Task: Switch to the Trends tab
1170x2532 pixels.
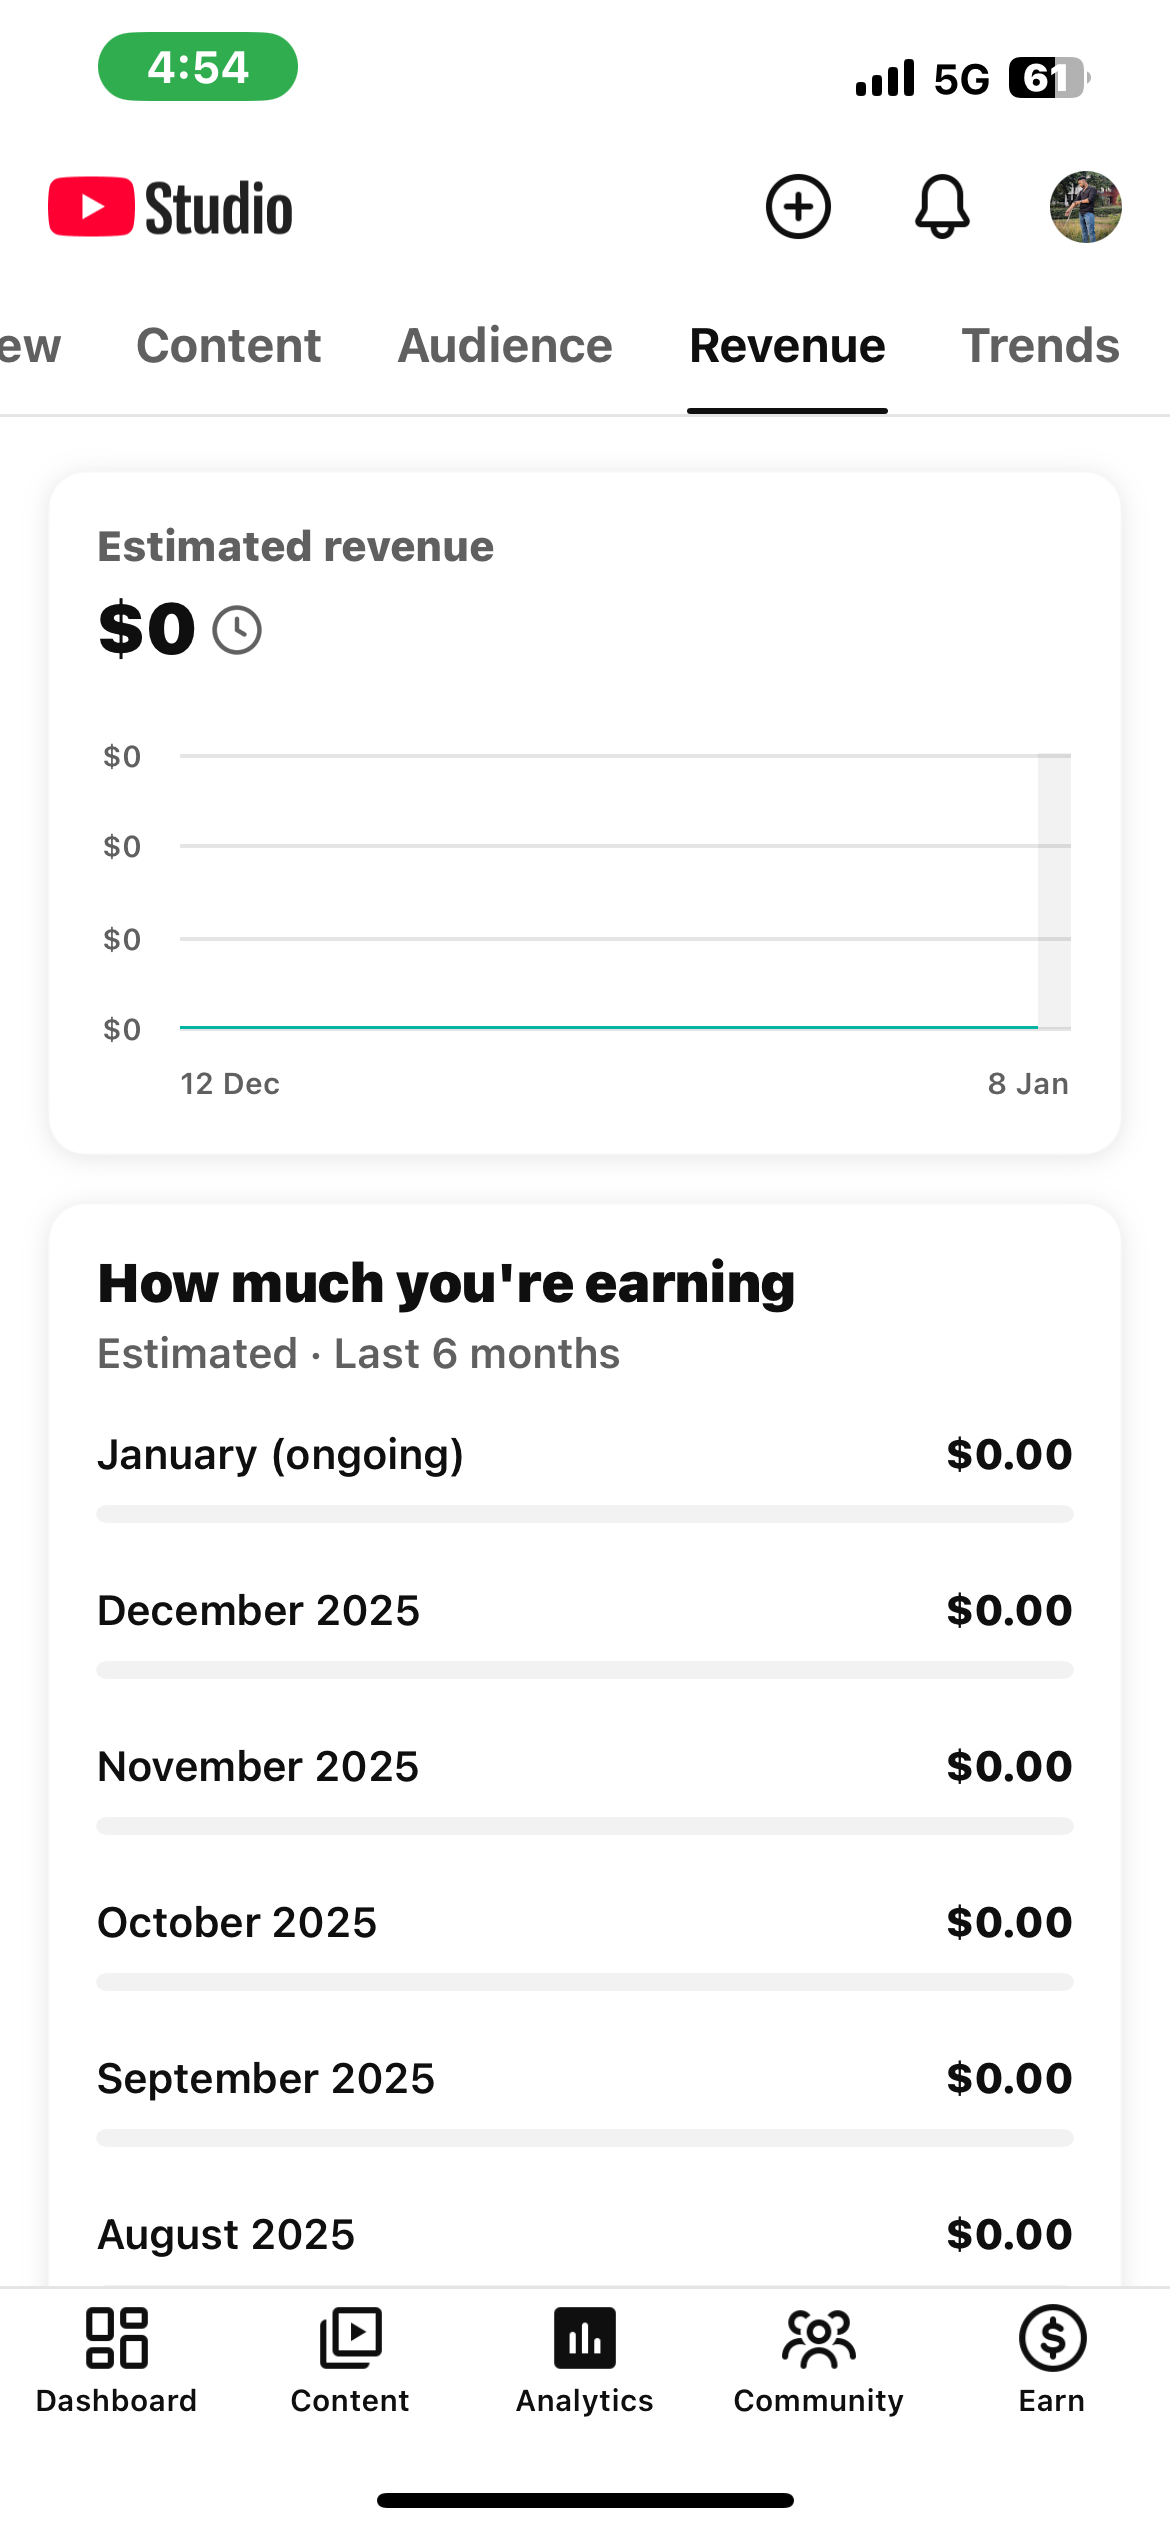Action: [1040, 346]
